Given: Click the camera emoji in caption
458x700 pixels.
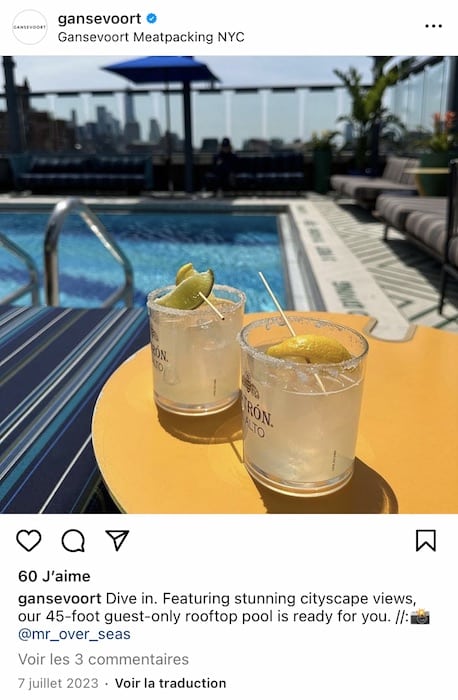Looking at the screenshot, I should pos(420,617).
